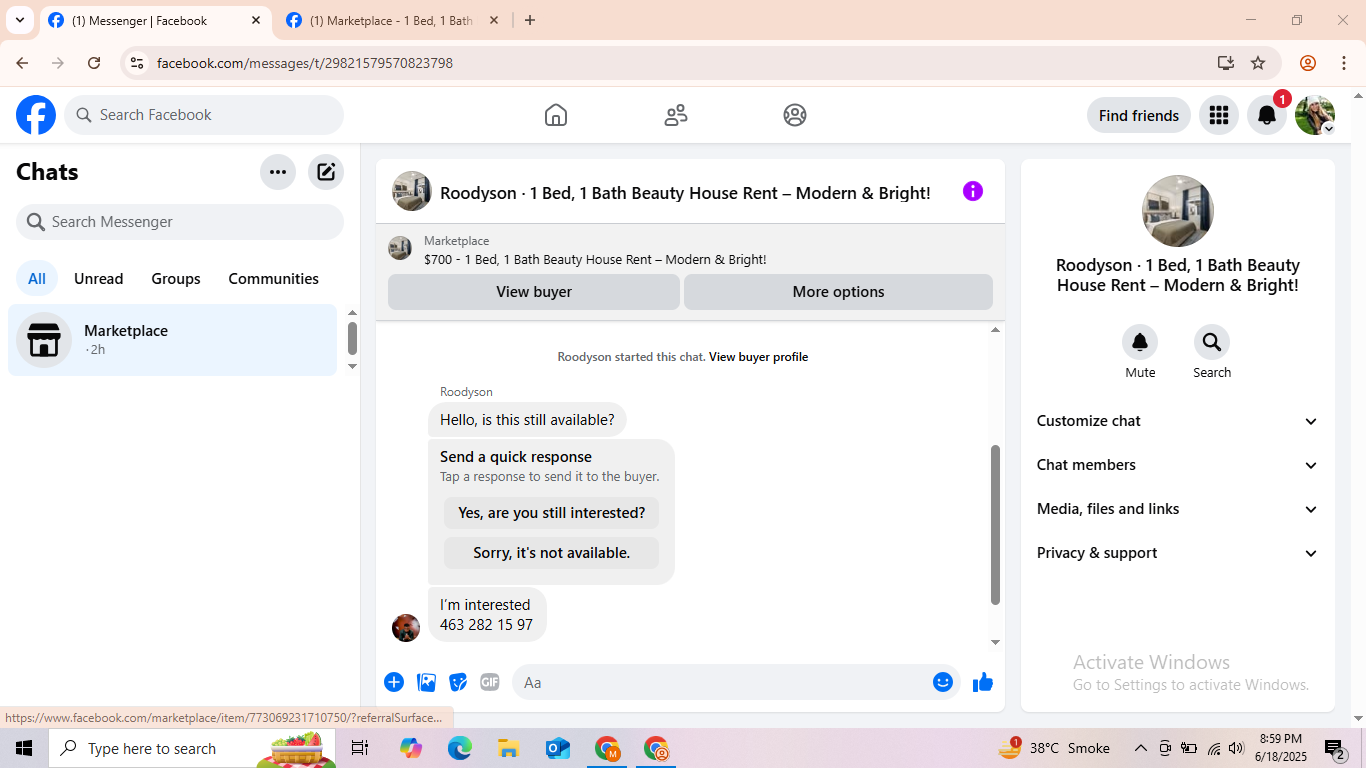Send quick reply 'Yes, are you still interested?'
The width and height of the screenshot is (1366, 768).
point(552,513)
